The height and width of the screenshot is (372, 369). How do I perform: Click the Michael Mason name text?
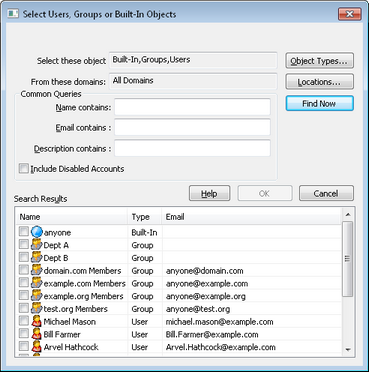pos(70,322)
